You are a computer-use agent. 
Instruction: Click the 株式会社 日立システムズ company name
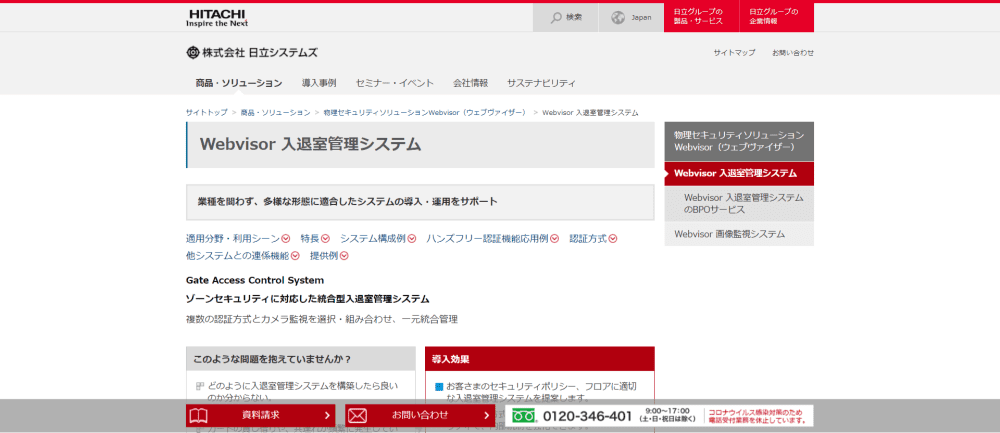tap(260, 53)
